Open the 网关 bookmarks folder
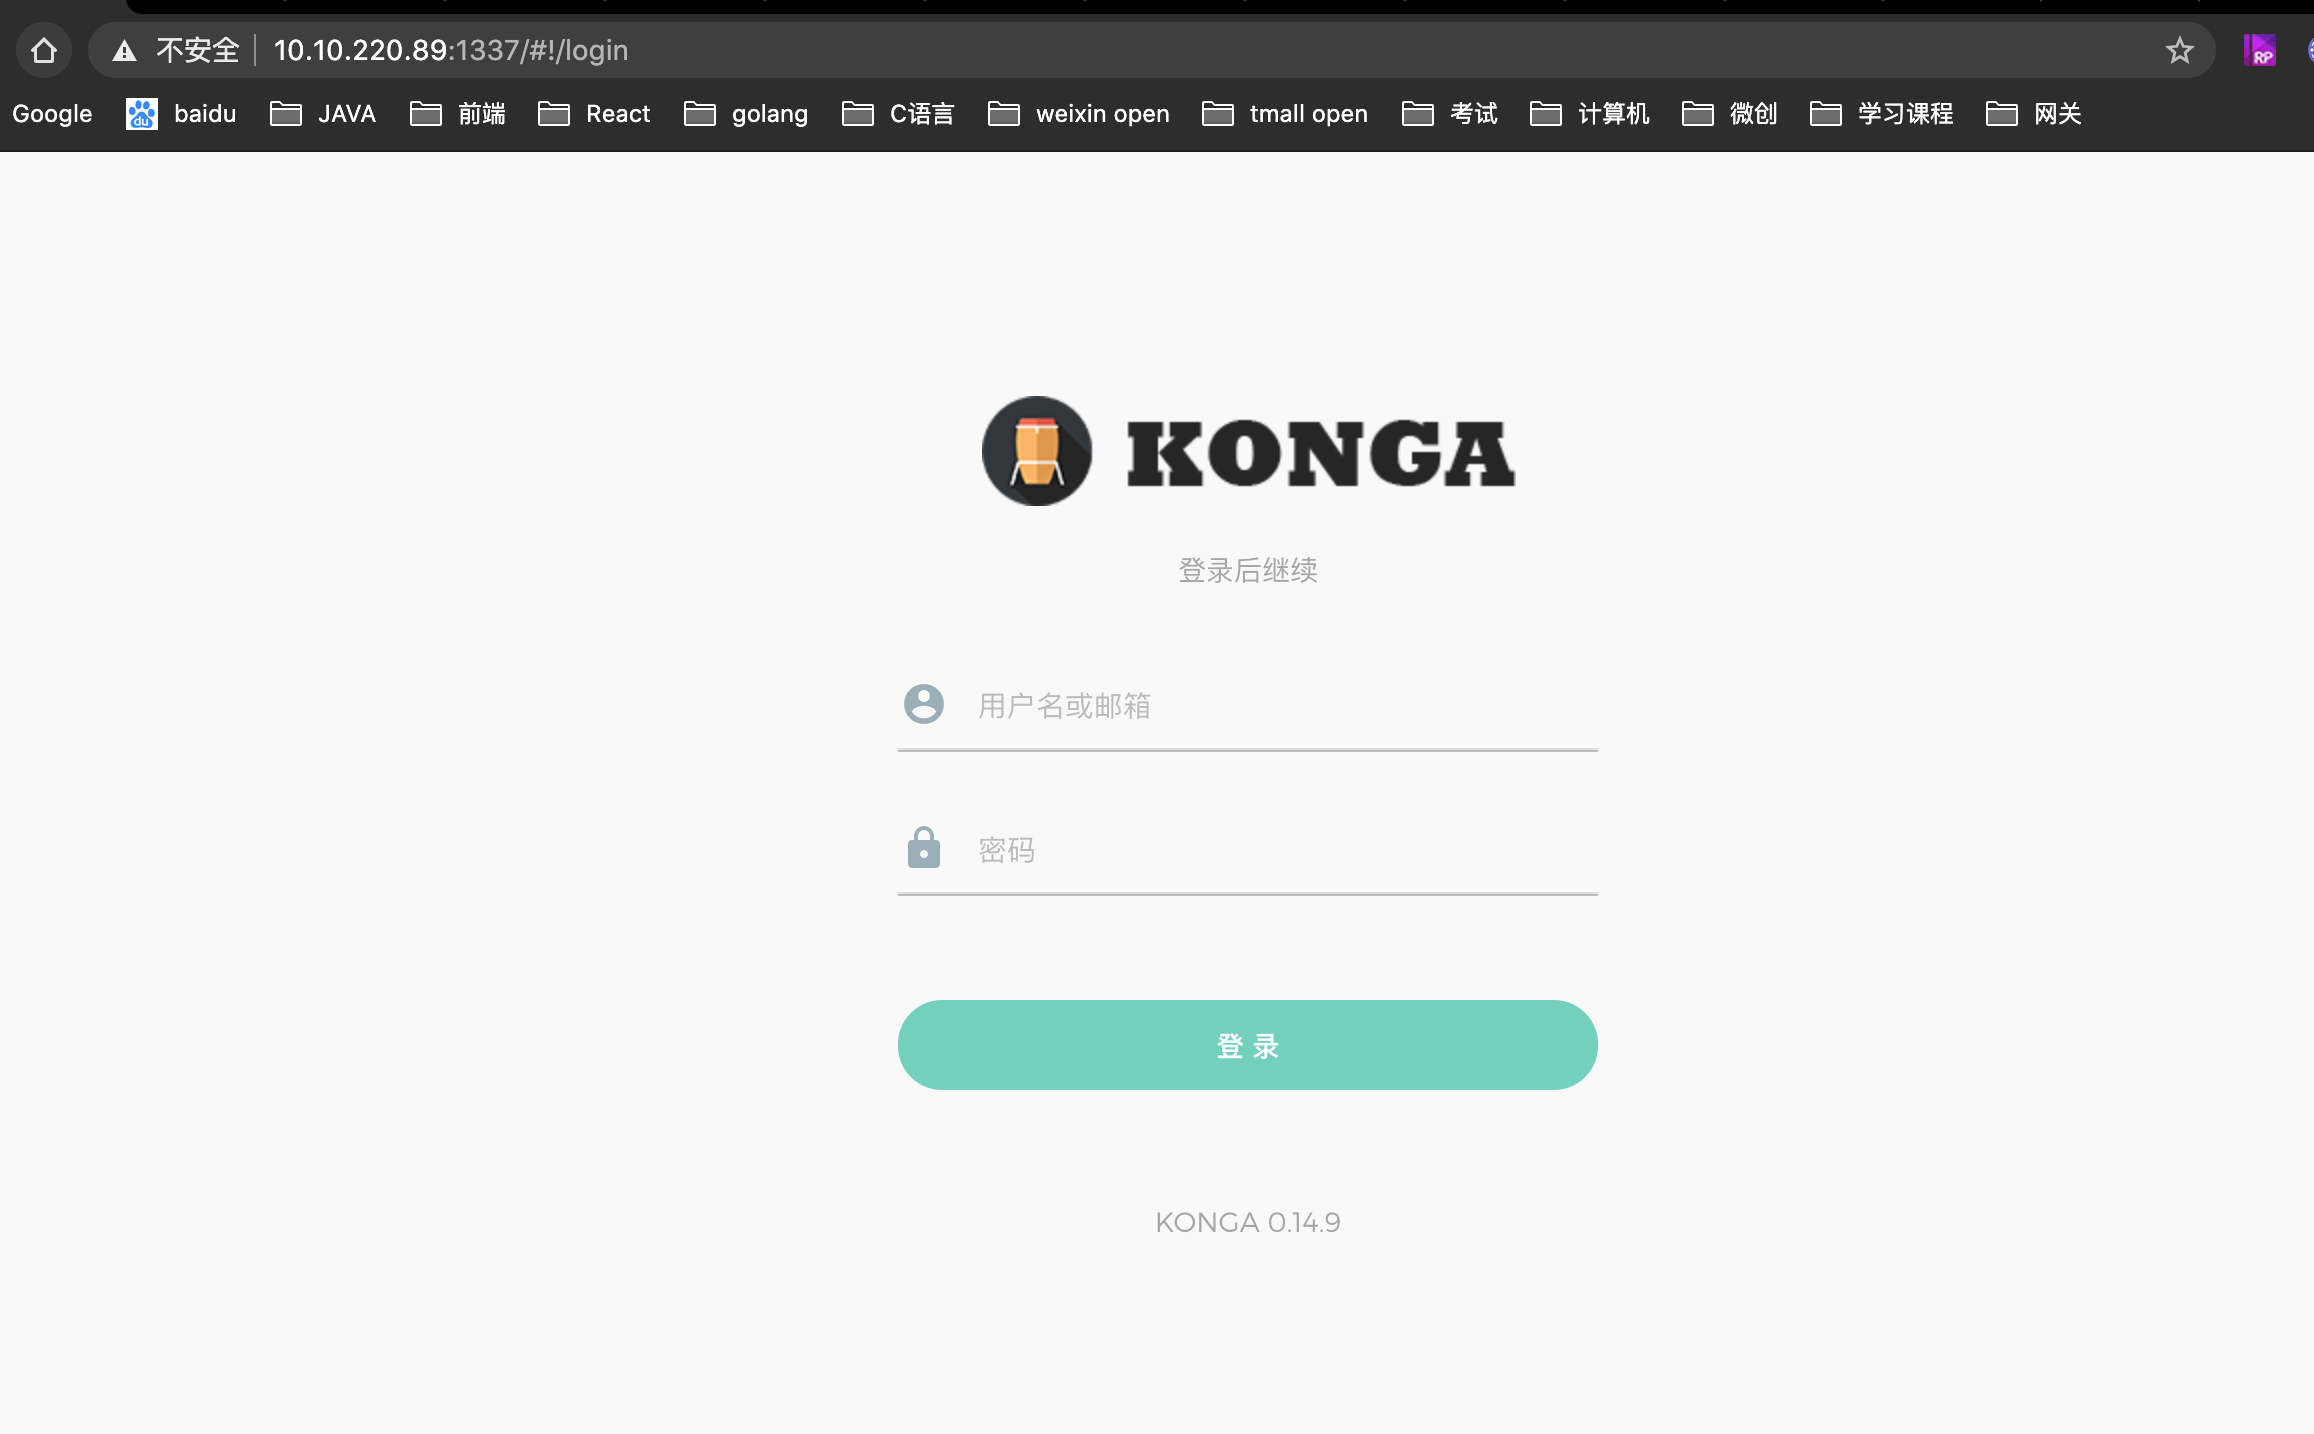Image resolution: width=2314 pixels, height=1434 pixels. (x=2034, y=114)
